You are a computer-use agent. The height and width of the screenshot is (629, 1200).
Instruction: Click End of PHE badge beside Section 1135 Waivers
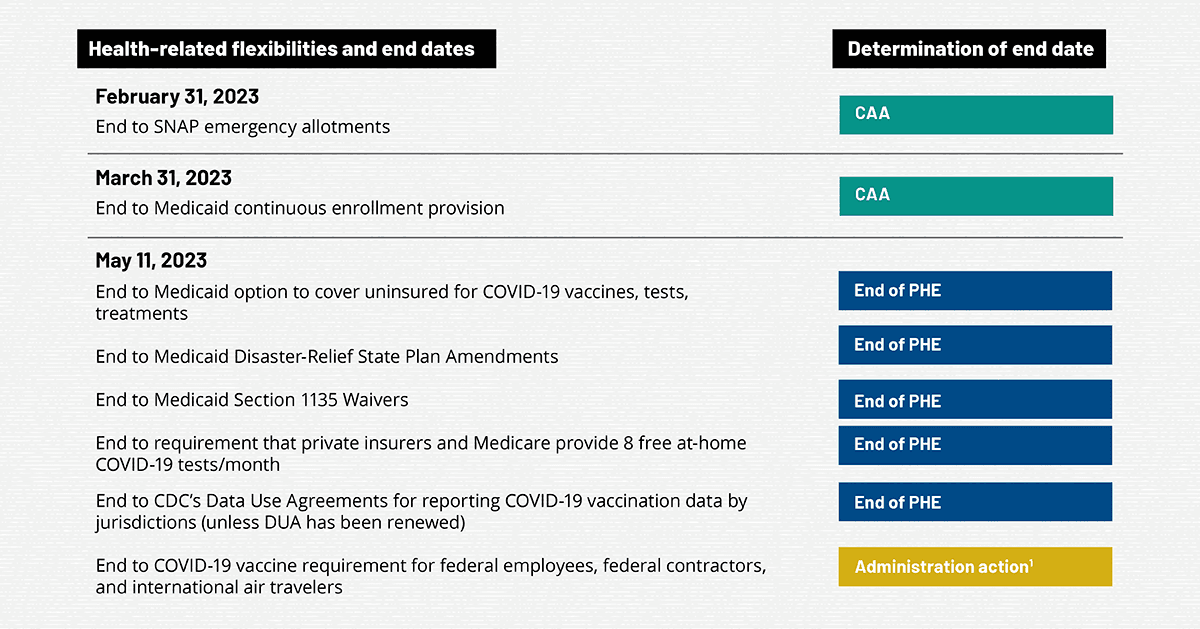click(975, 400)
